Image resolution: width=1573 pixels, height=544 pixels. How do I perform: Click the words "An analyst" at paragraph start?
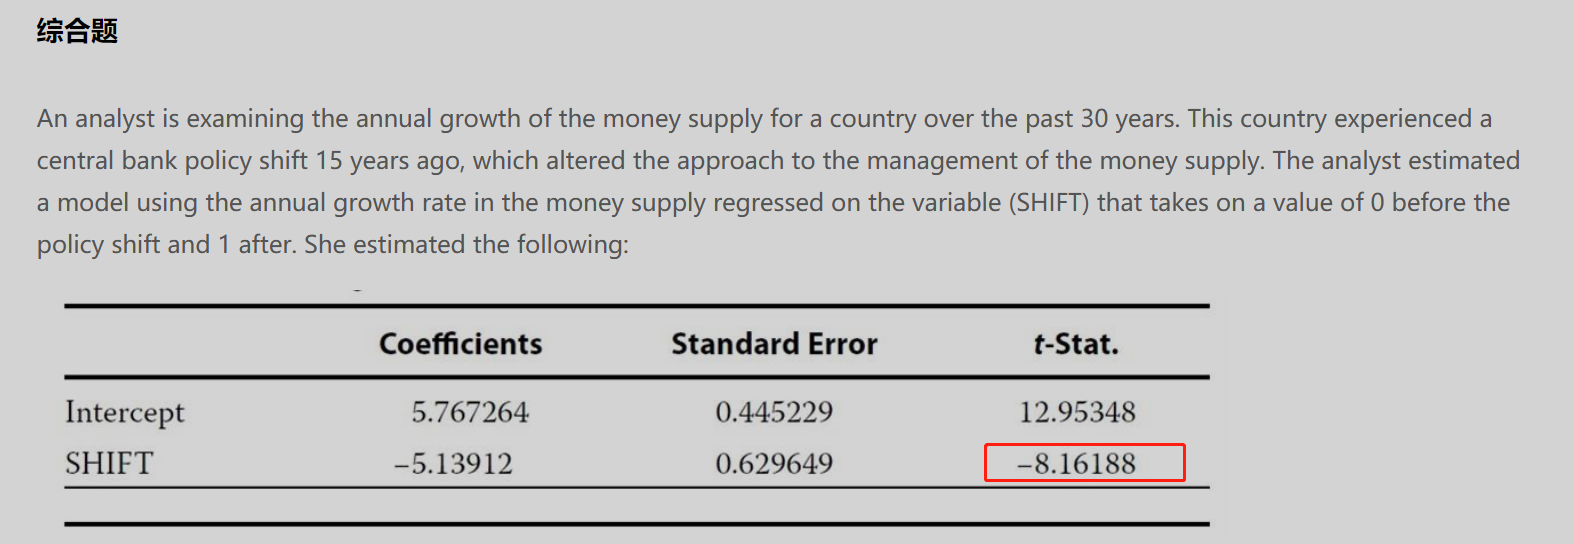click(96, 119)
